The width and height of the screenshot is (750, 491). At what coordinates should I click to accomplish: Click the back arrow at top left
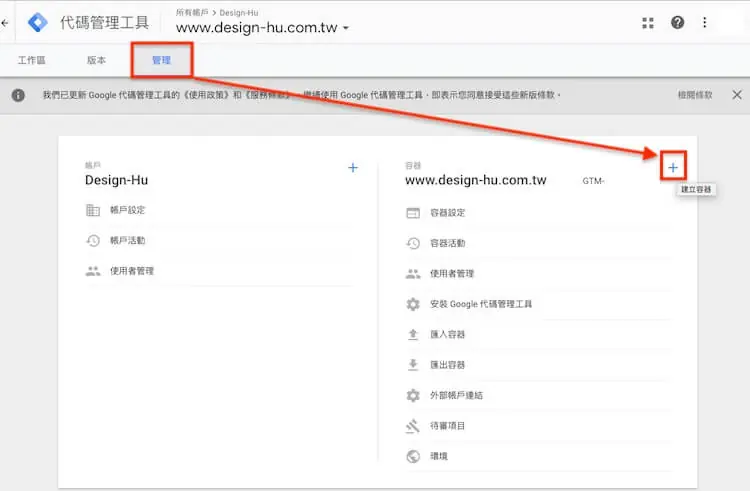click(x=5, y=22)
